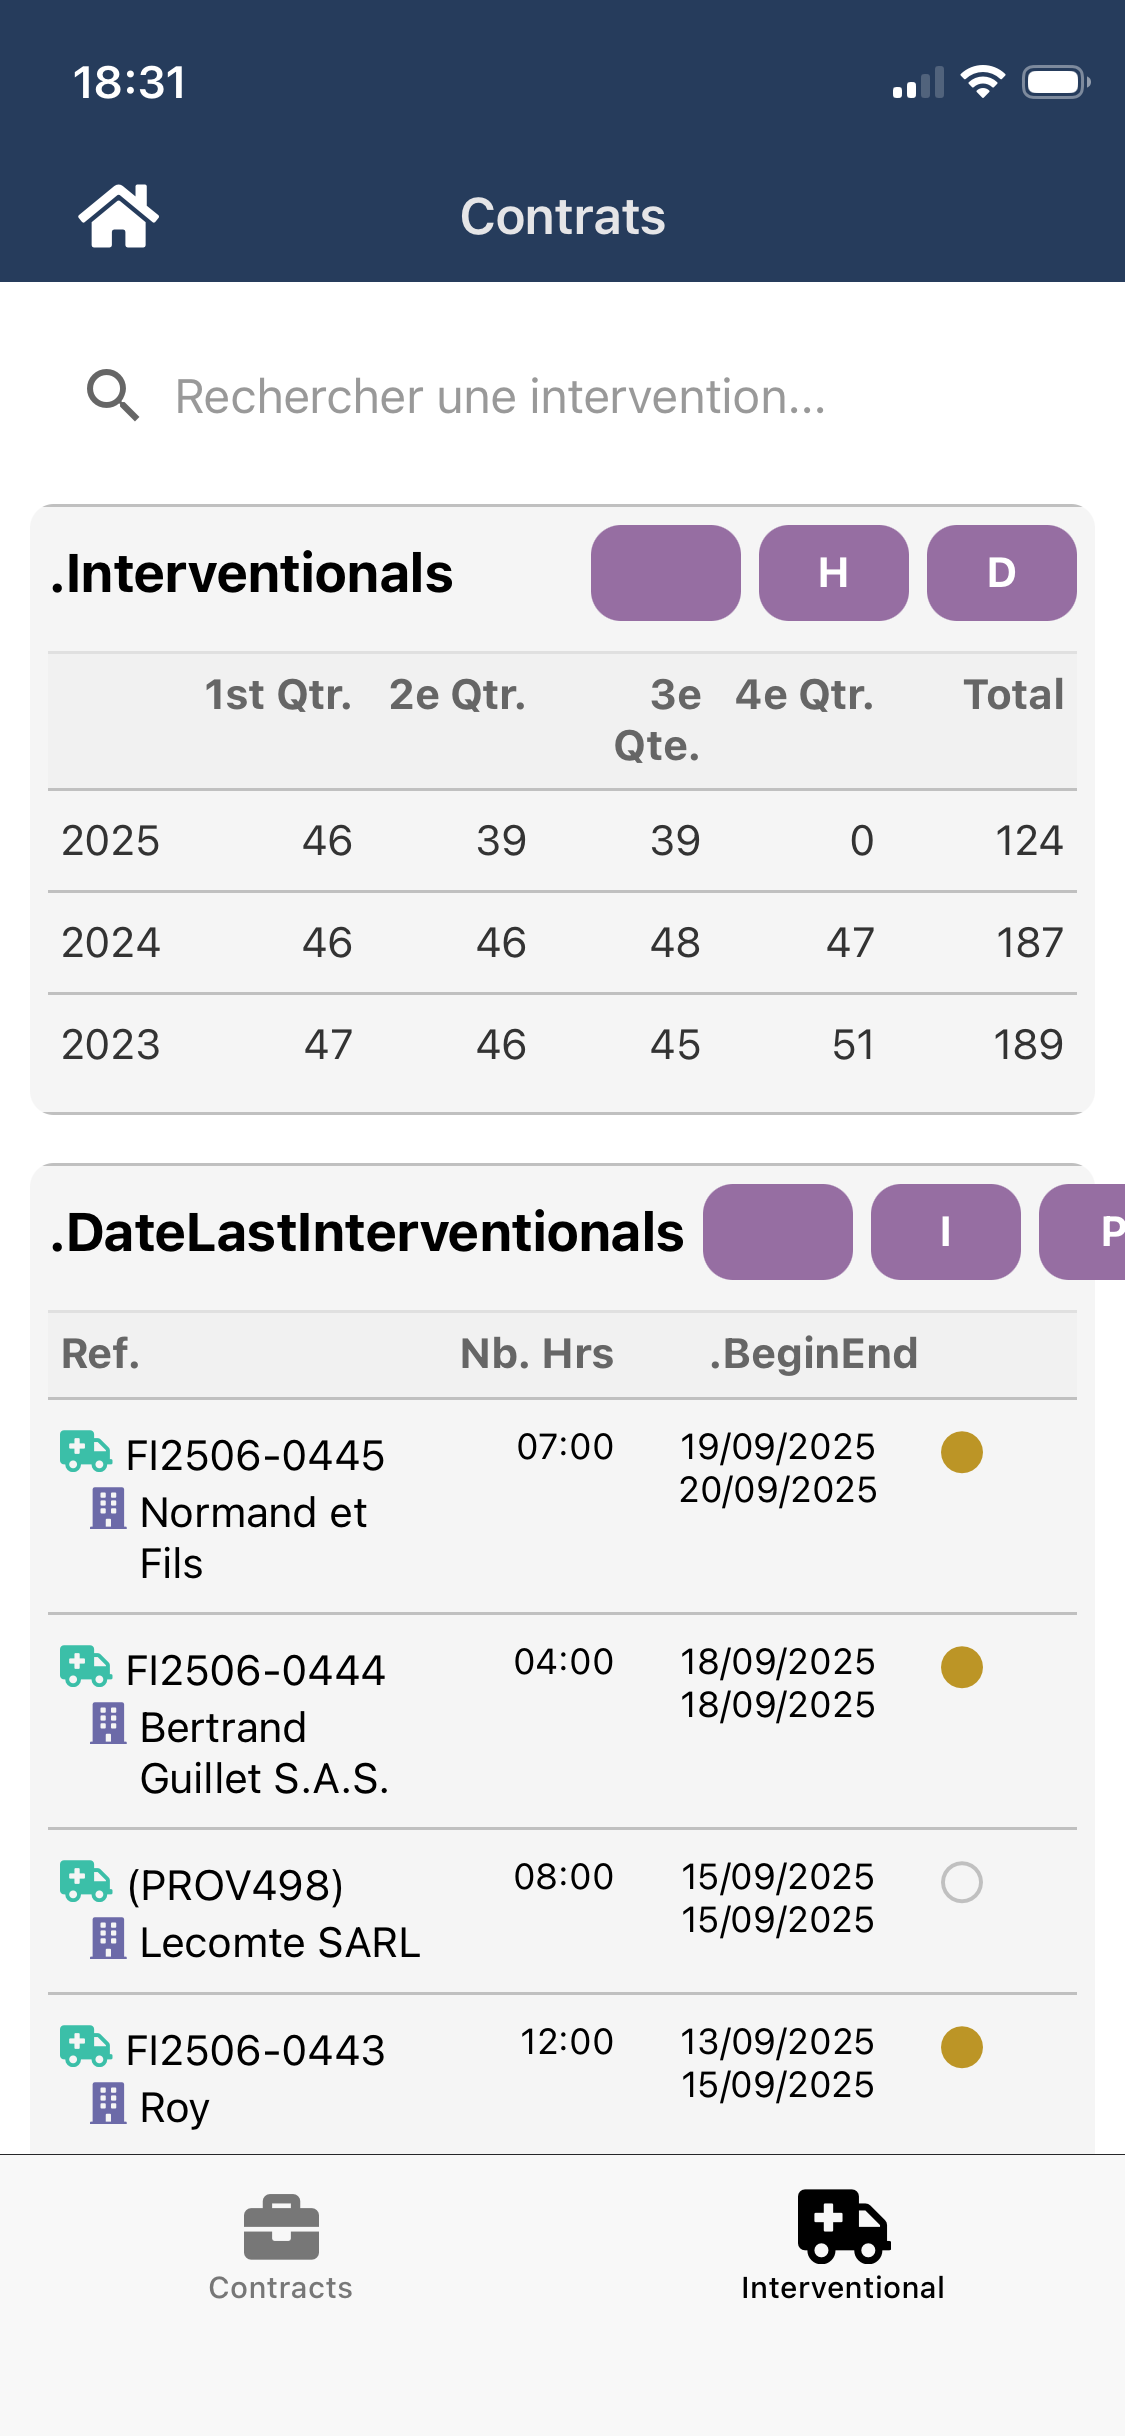This screenshot has width=1125, height=2436.
Task: Toggle the empty status circle for PROV498
Action: pos(961,1882)
